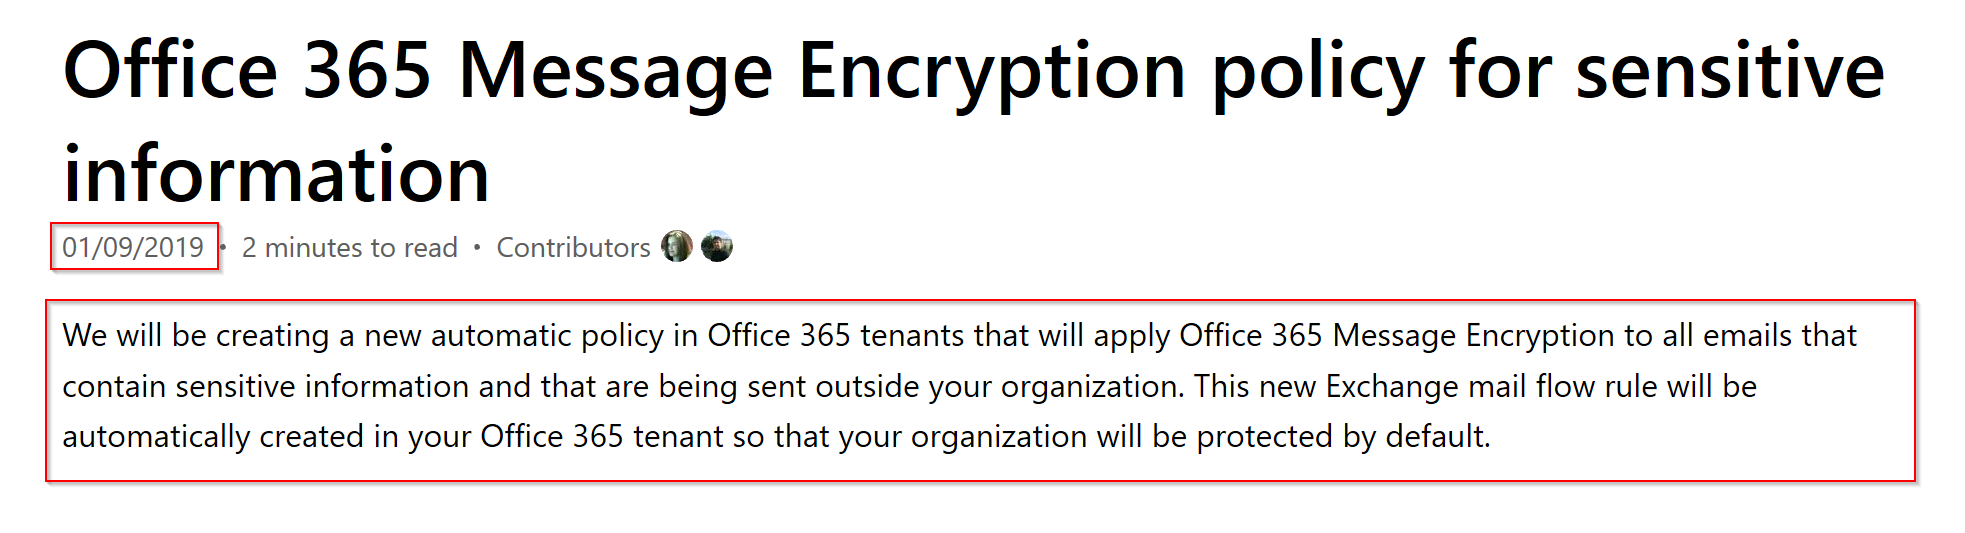Click the first contributor avatar
1965x533 pixels.
pyautogui.click(x=677, y=246)
